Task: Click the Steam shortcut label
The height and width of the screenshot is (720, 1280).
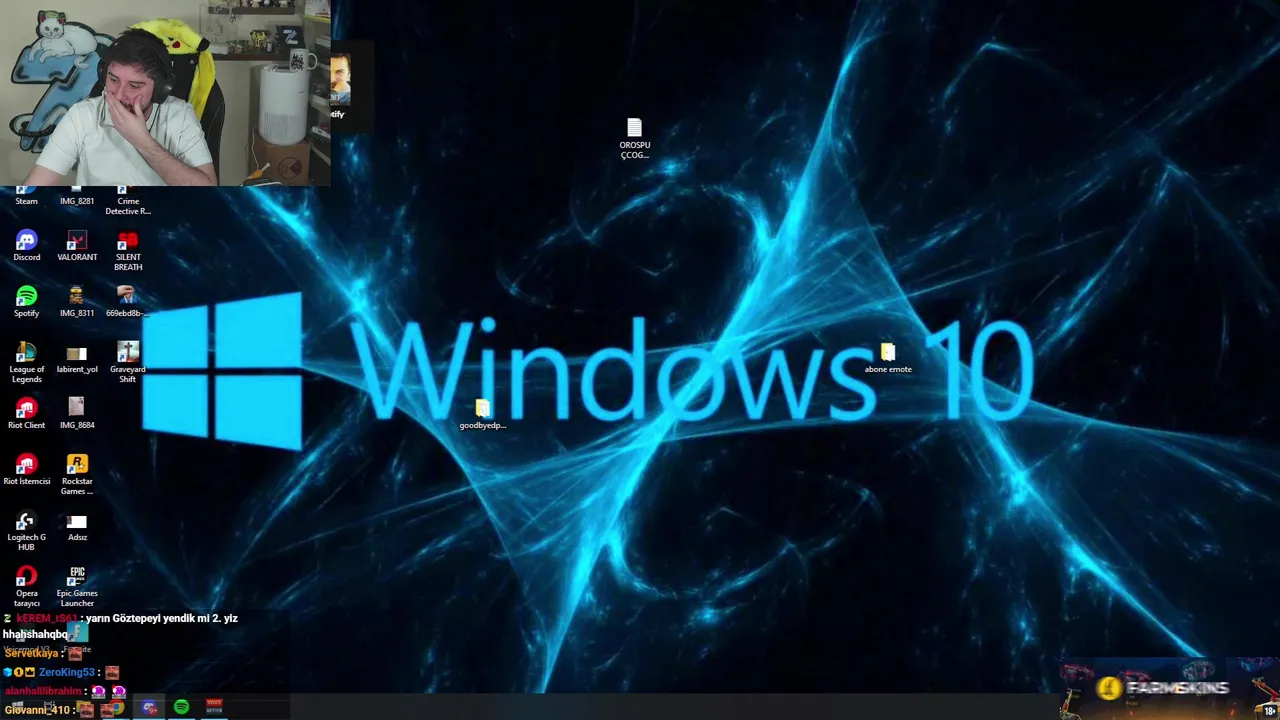Action: coord(26,201)
